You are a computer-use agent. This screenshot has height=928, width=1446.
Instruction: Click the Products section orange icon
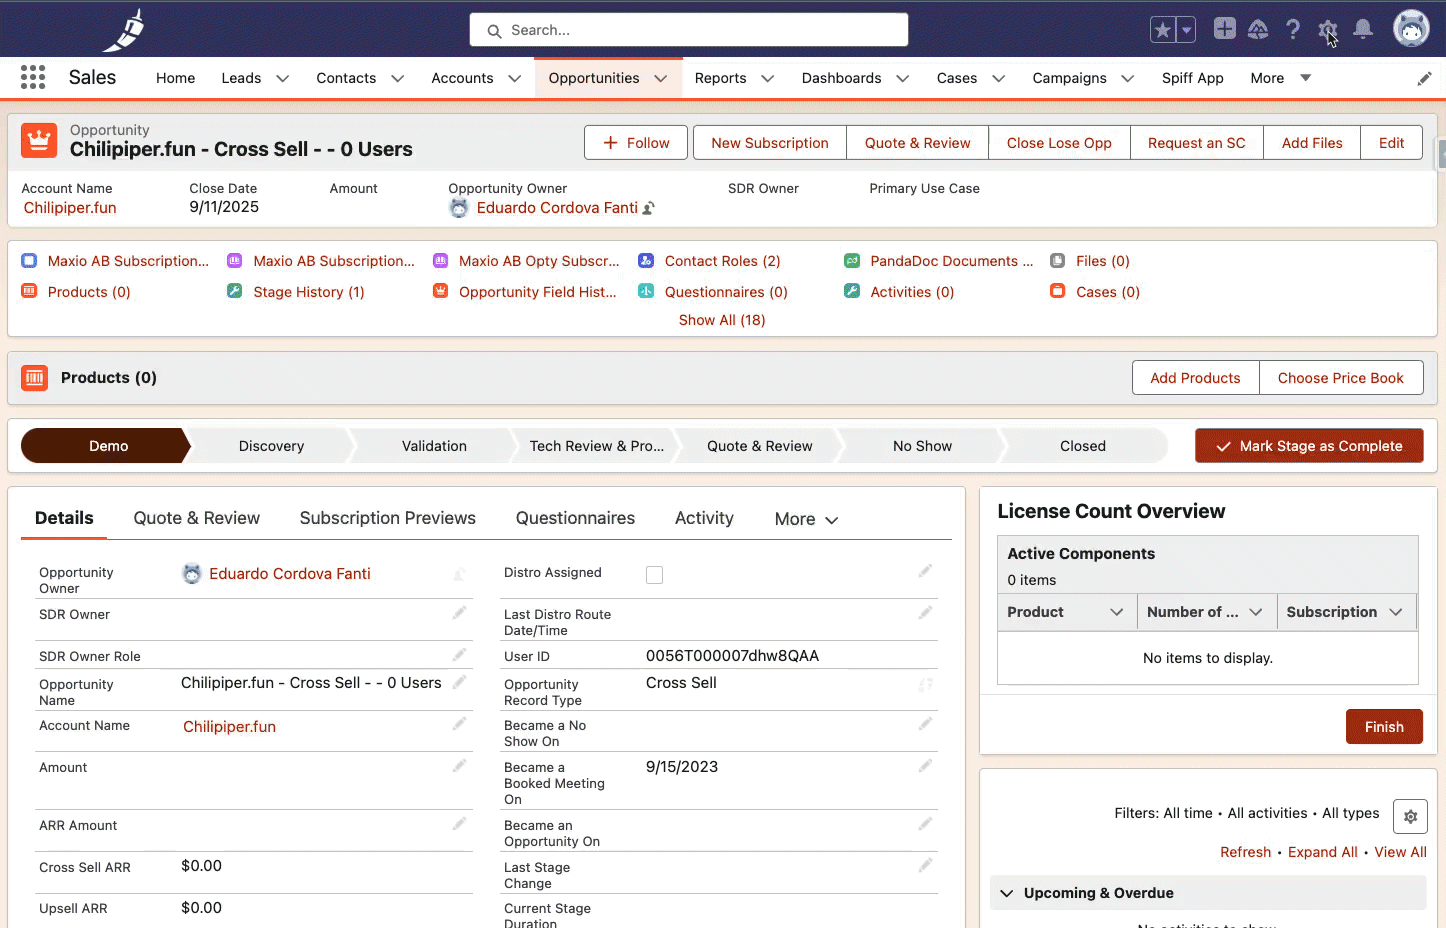35,377
